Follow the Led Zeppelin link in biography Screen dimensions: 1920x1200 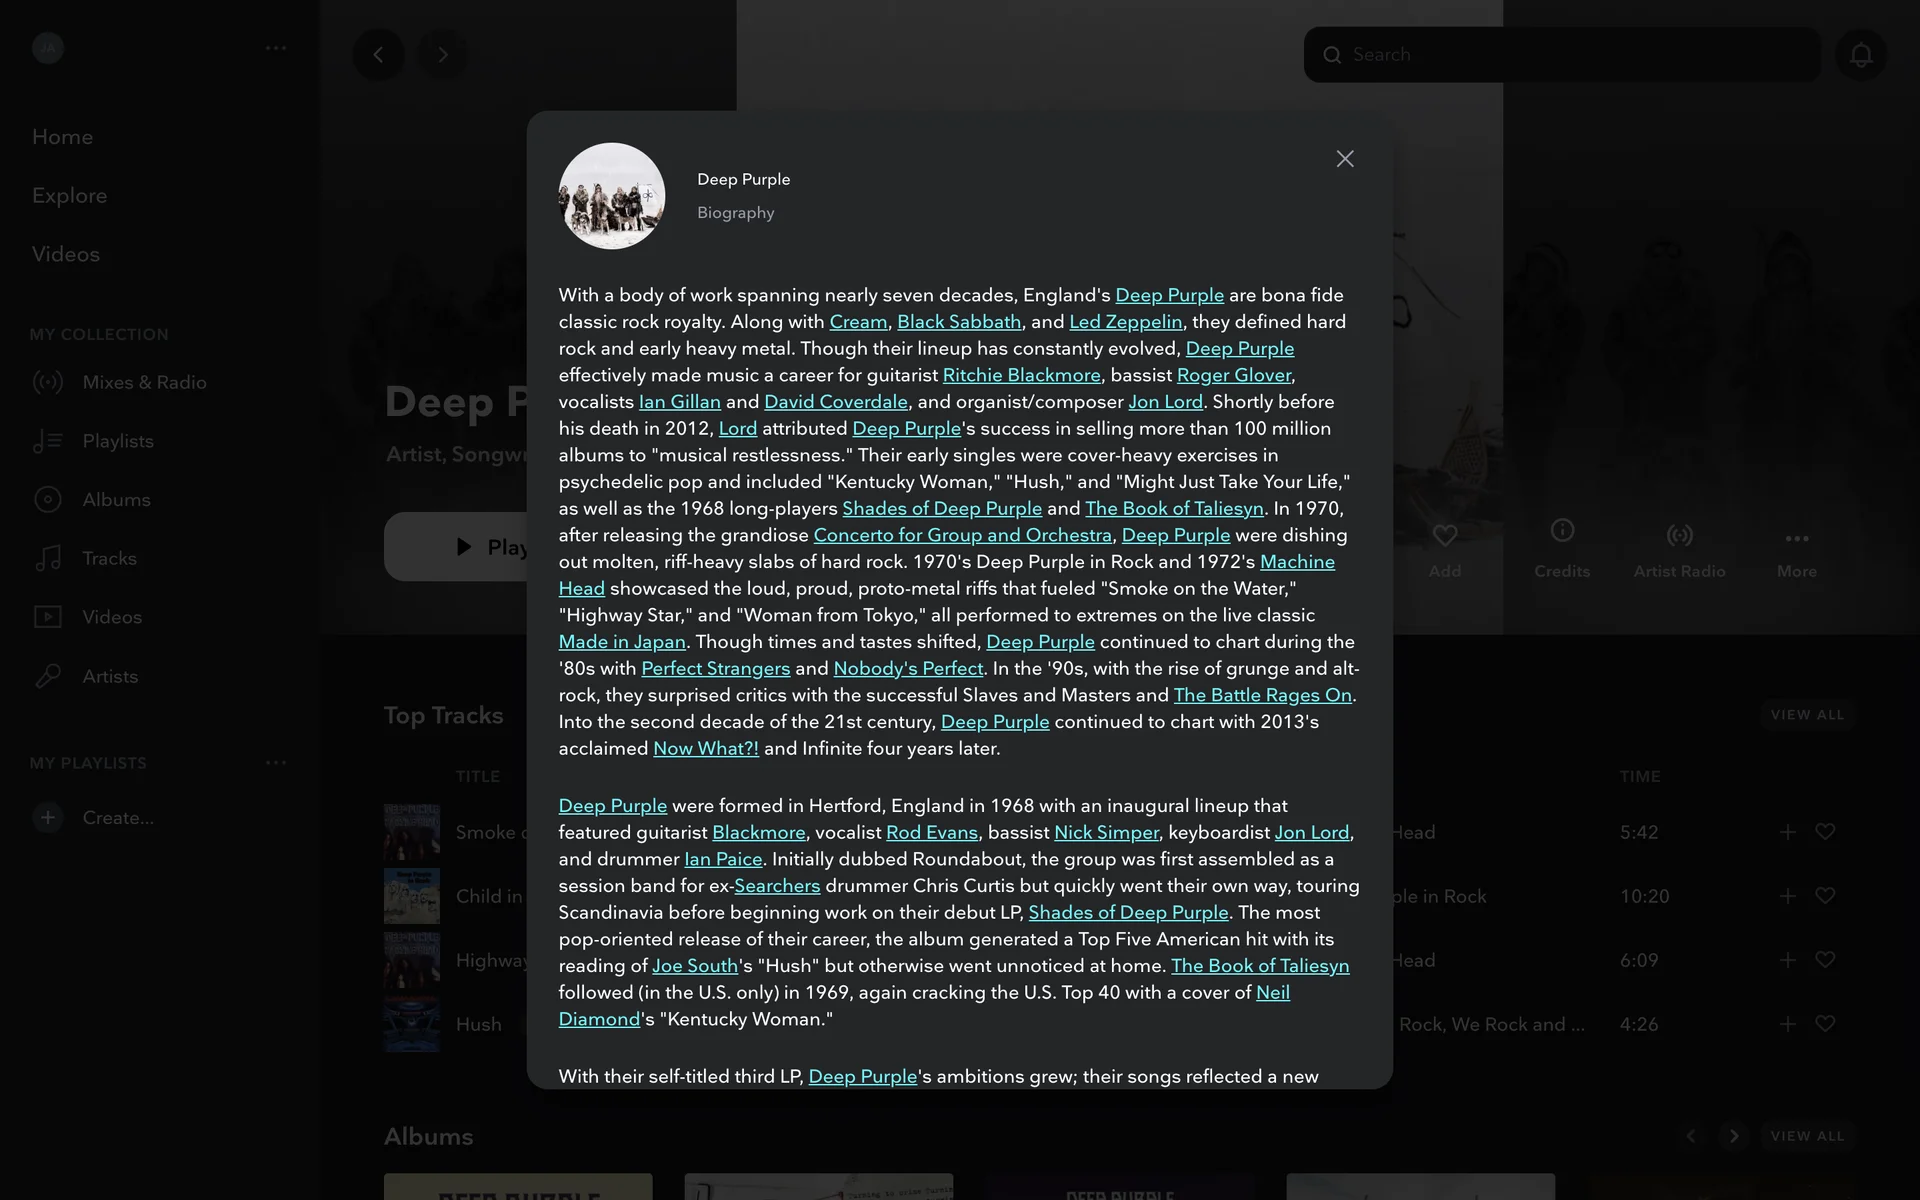coord(1126,322)
